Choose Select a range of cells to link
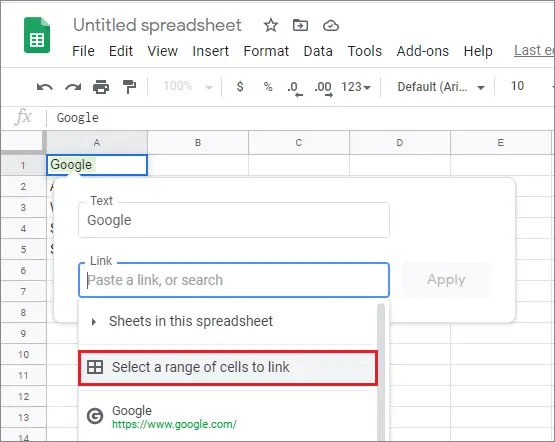 pos(228,367)
